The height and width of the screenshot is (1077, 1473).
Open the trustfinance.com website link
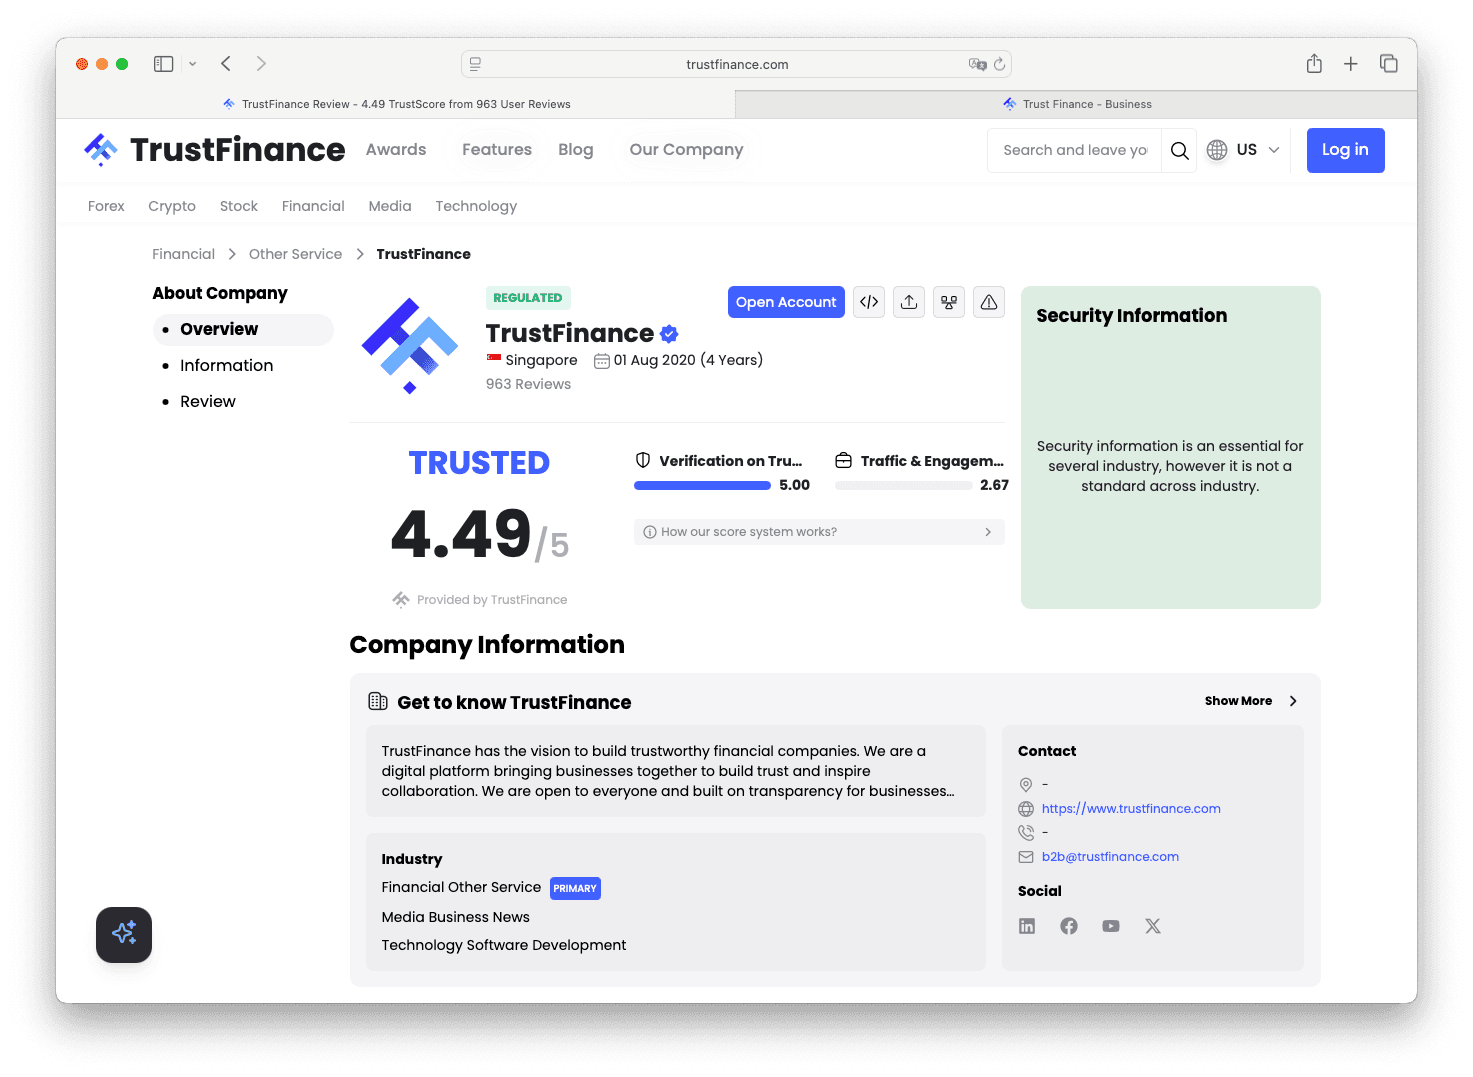pyautogui.click(x=1131, y=809)
